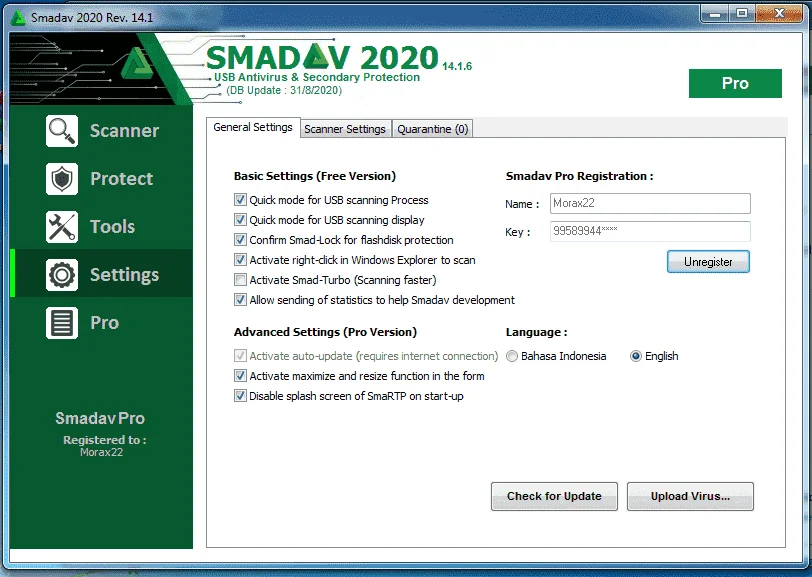Click the Pro list icon in sidebar
This screenshot has height=577, width=812.
click(62, 323)
